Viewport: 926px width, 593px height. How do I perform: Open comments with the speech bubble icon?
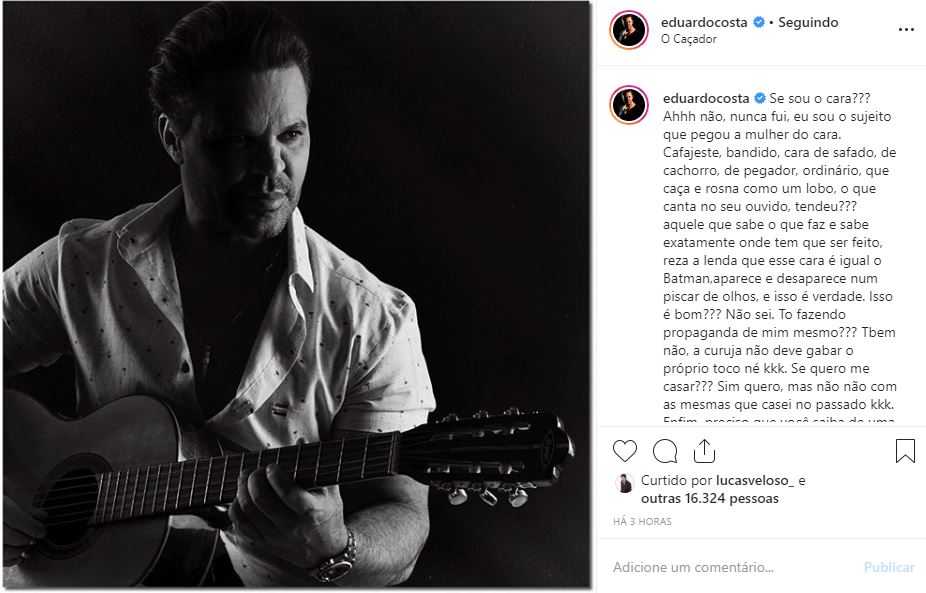pos(665,451)
